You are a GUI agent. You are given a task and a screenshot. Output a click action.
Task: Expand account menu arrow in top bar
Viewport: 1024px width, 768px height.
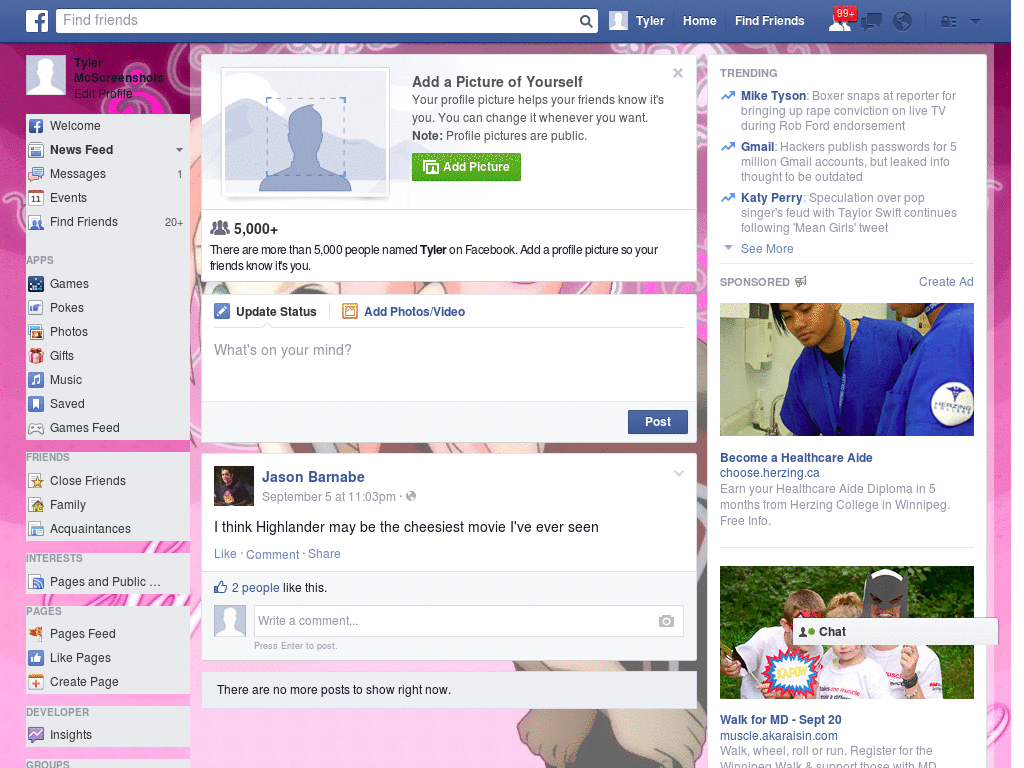pyautogui.click(x=975, y=22)
